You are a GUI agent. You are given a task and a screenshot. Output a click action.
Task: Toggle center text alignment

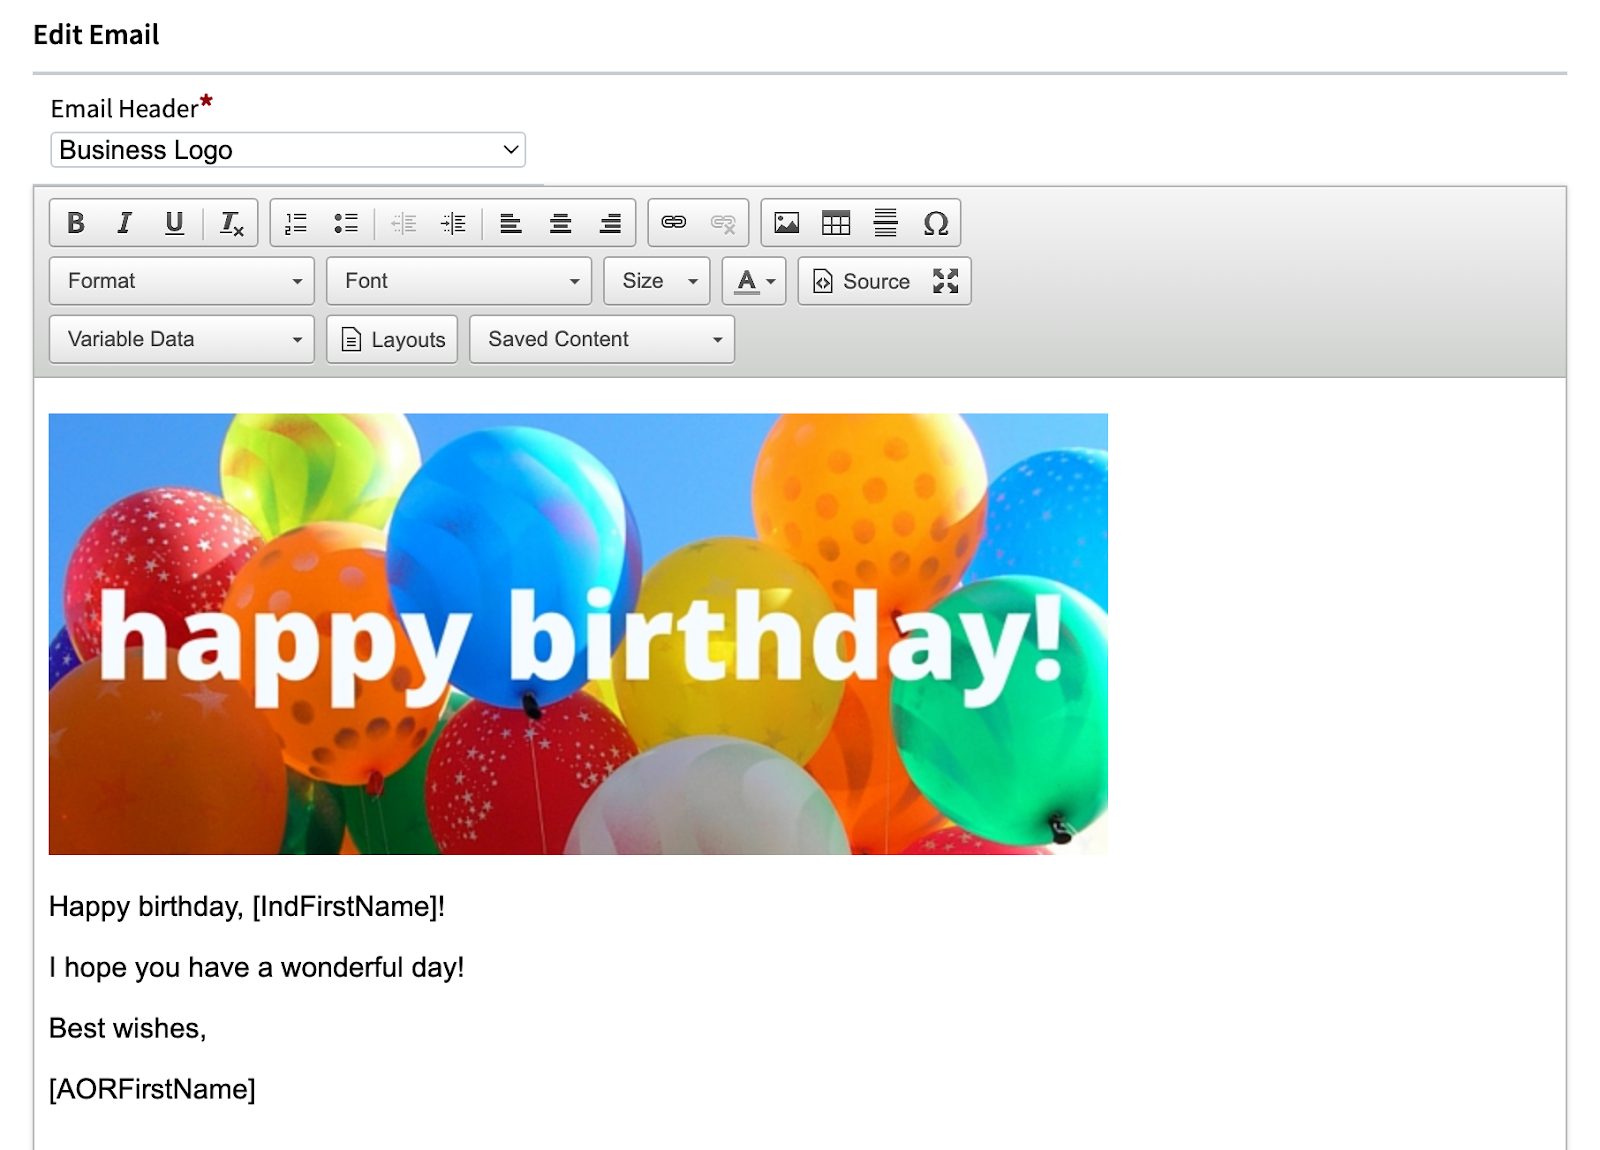pos(560,223)
